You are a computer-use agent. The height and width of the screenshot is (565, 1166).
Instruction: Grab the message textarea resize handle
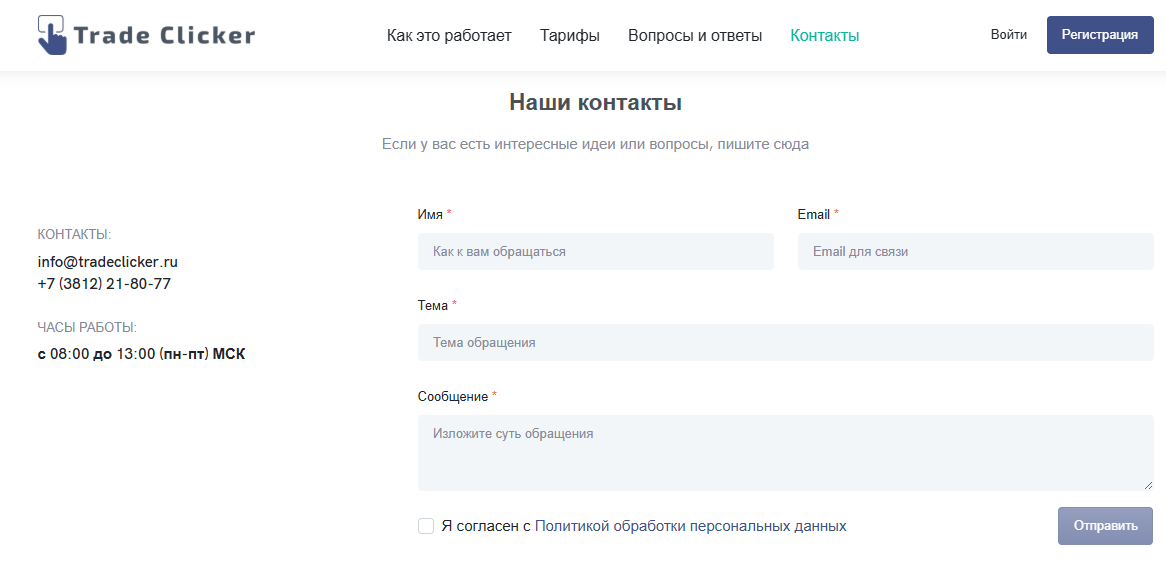(1147, 485)
